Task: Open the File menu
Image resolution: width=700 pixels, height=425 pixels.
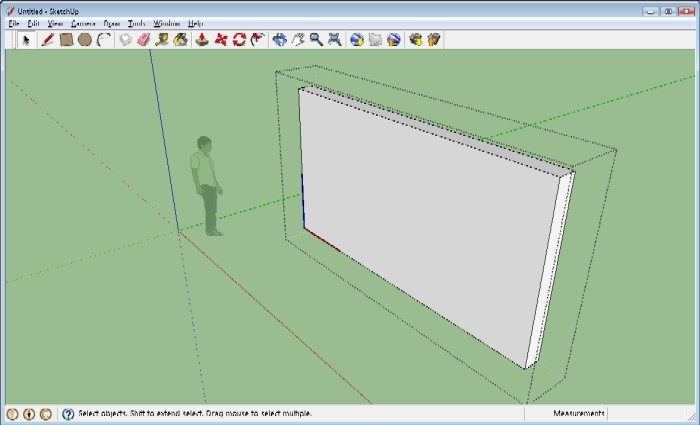Action: [x=14, y=24]
